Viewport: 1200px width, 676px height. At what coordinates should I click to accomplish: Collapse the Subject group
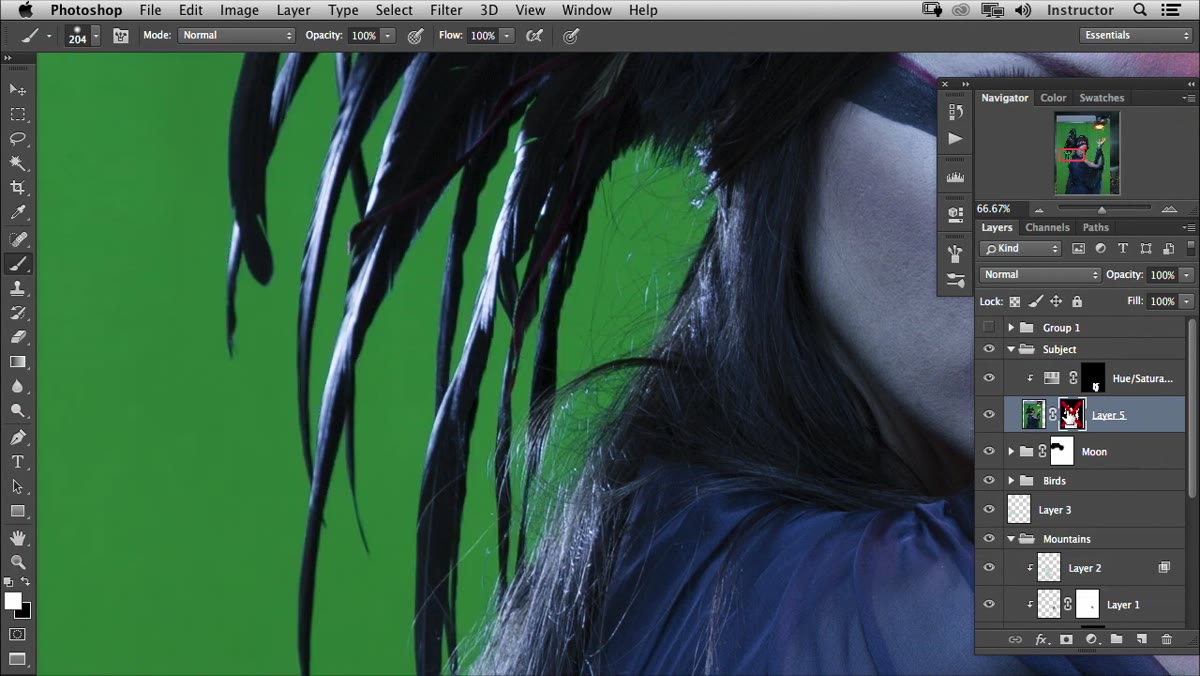pyautogui.click(x=1011, y=350)
